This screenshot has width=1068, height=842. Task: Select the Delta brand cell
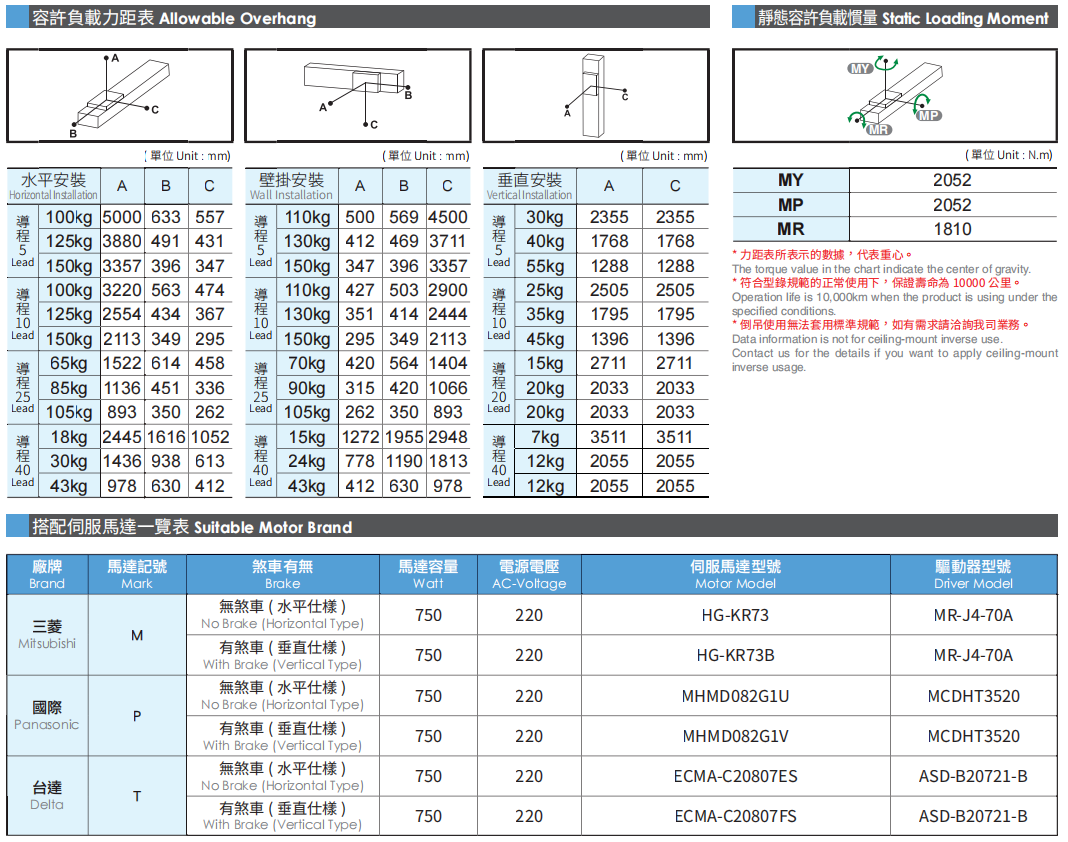[x=47, y=796]
